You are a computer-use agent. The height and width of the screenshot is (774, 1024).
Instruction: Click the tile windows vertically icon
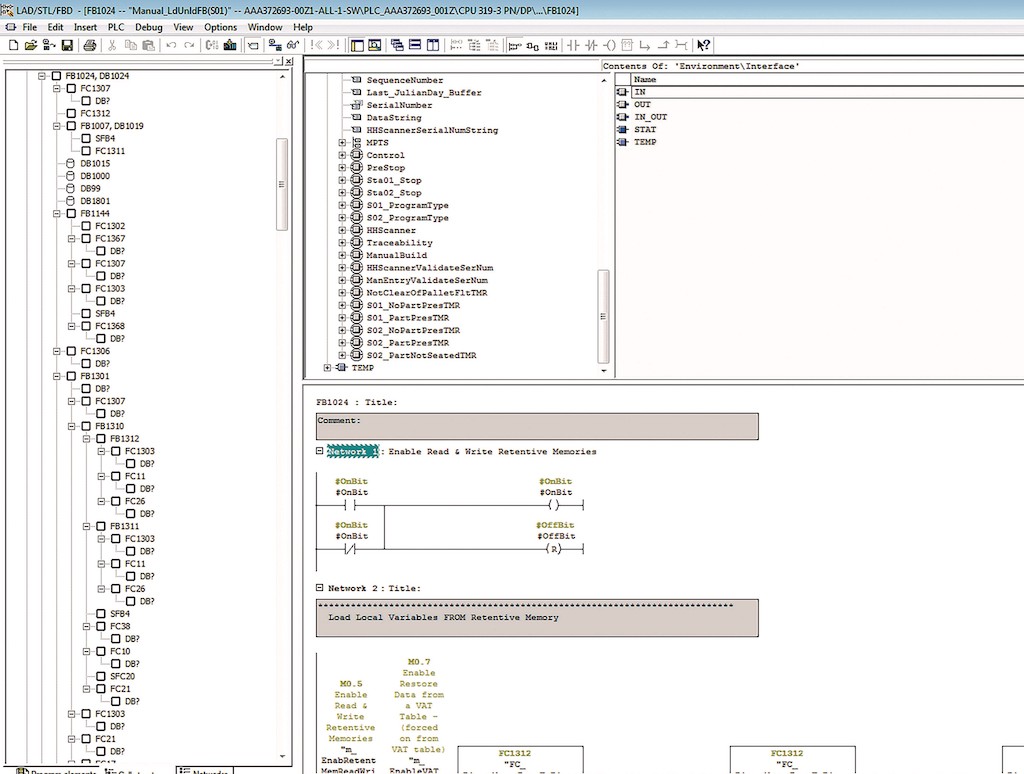pyautogui.click(x=432, y=45)
